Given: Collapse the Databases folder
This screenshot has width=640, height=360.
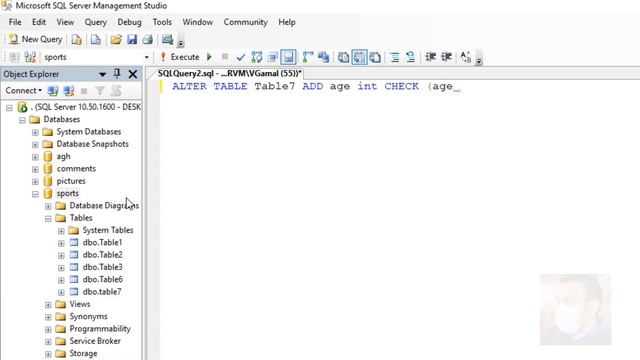Looking at the screenshot, I should (22, 120).
